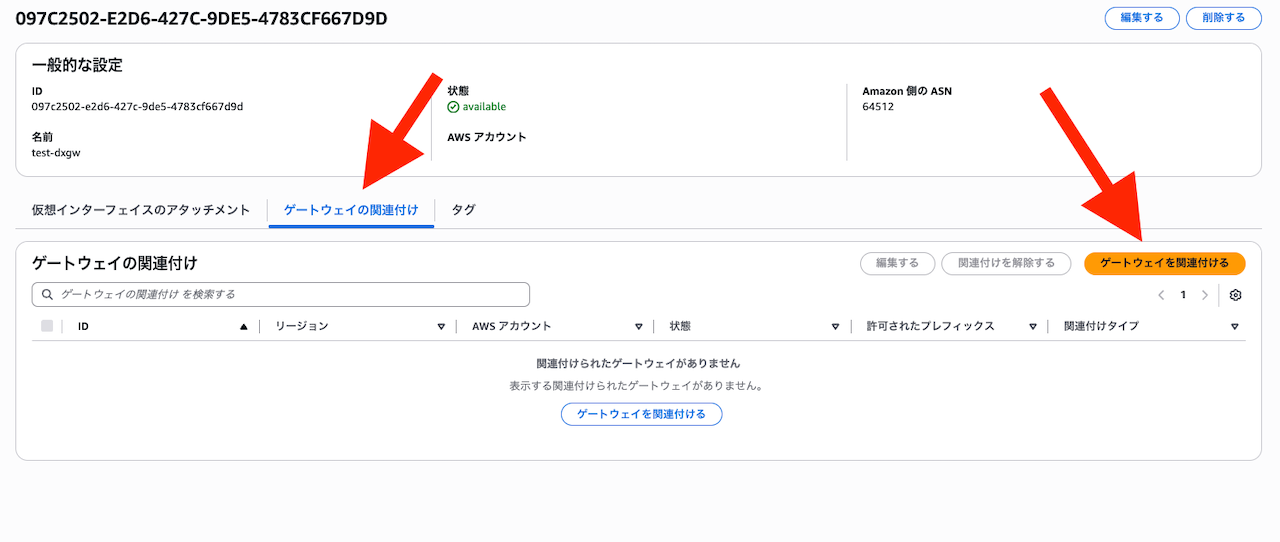Click the ID value 097c2502-e2d6-427c-9de5-4783cf667d9d
Image resolution: width=1280 pixels, height=542 pixels.
tap(137, 107)
